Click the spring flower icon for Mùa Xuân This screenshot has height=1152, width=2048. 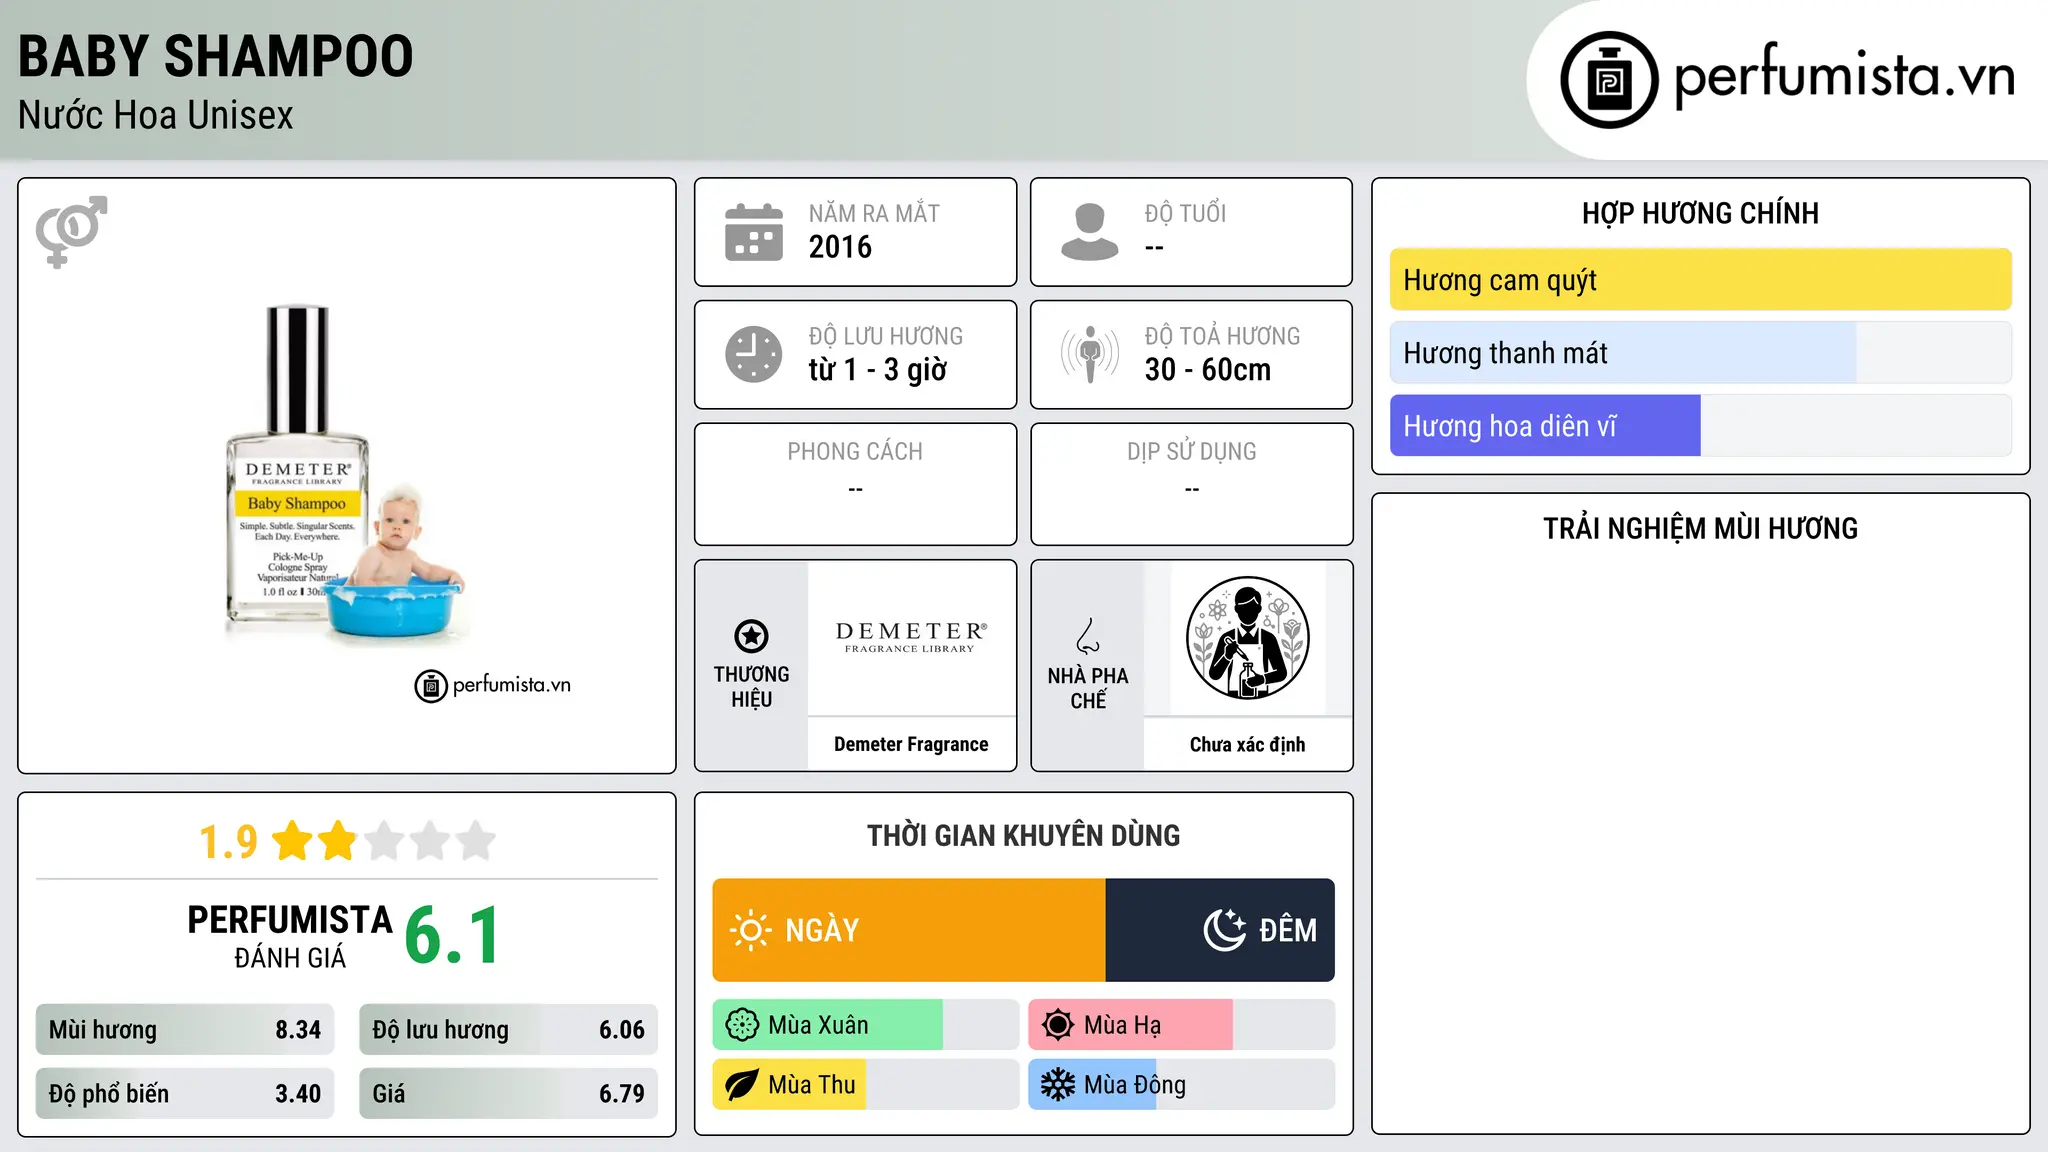(x=742, y=1025)
